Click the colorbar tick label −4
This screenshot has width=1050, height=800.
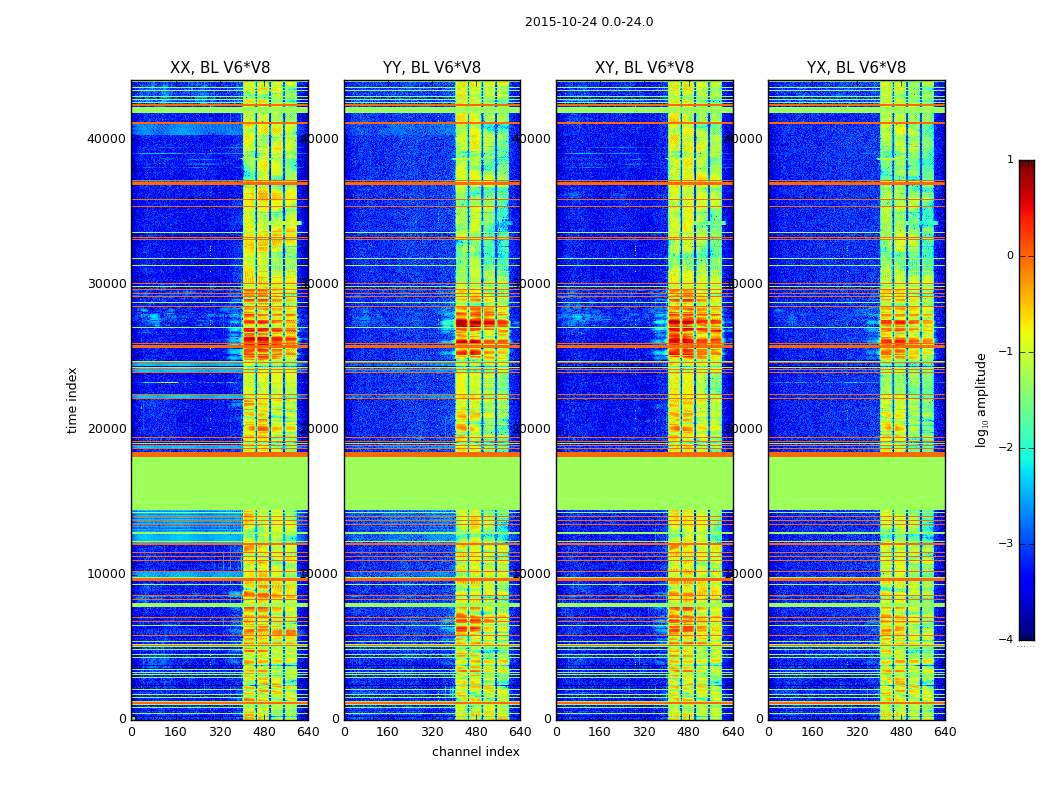1008,640
